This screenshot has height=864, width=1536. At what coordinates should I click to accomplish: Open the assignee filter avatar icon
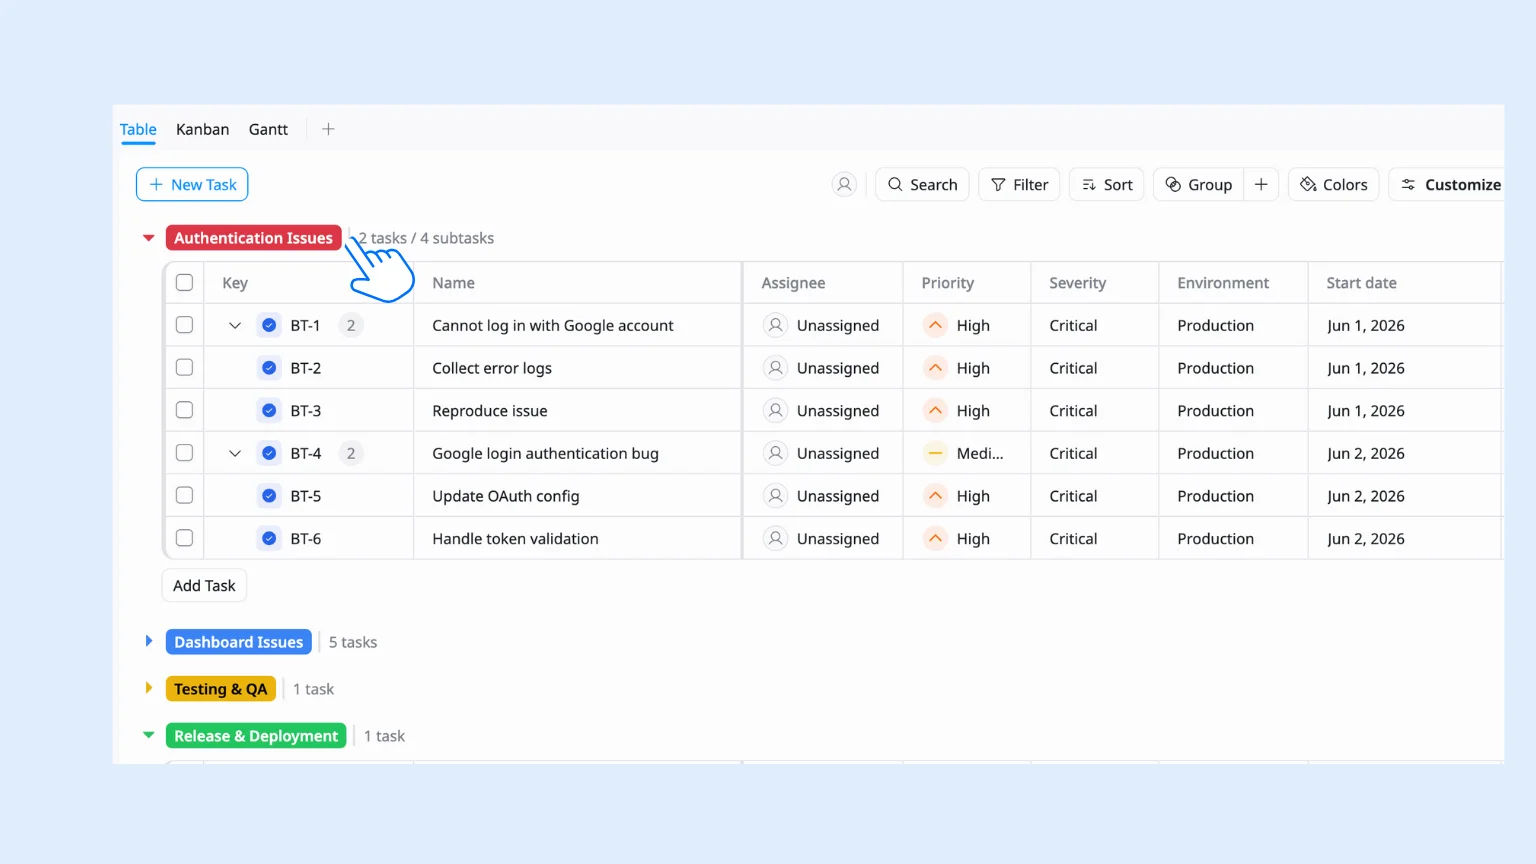coord(844,184)
